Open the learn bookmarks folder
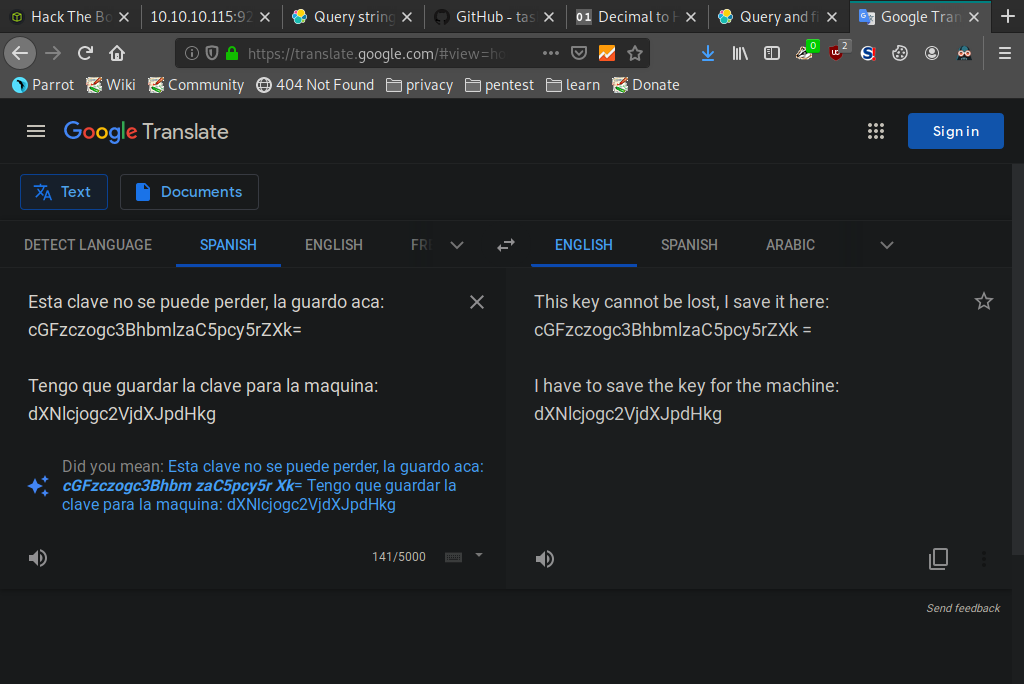1024x684 pixels. tap(573, 85)
